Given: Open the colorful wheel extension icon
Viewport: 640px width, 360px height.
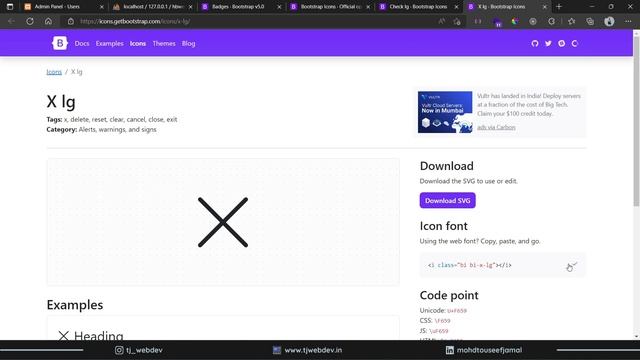Looking at the screenshot, I should coord(515,21).
